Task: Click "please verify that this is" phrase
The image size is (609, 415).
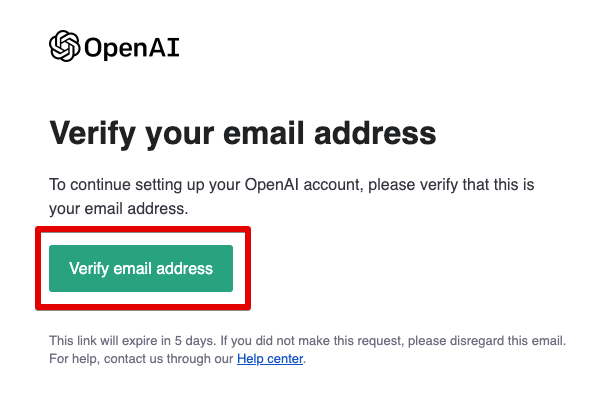Action: (451, 185)
